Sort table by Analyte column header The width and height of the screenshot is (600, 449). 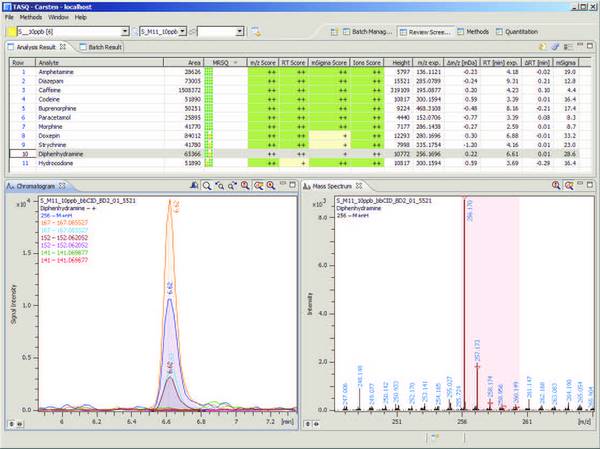(99, 62)
